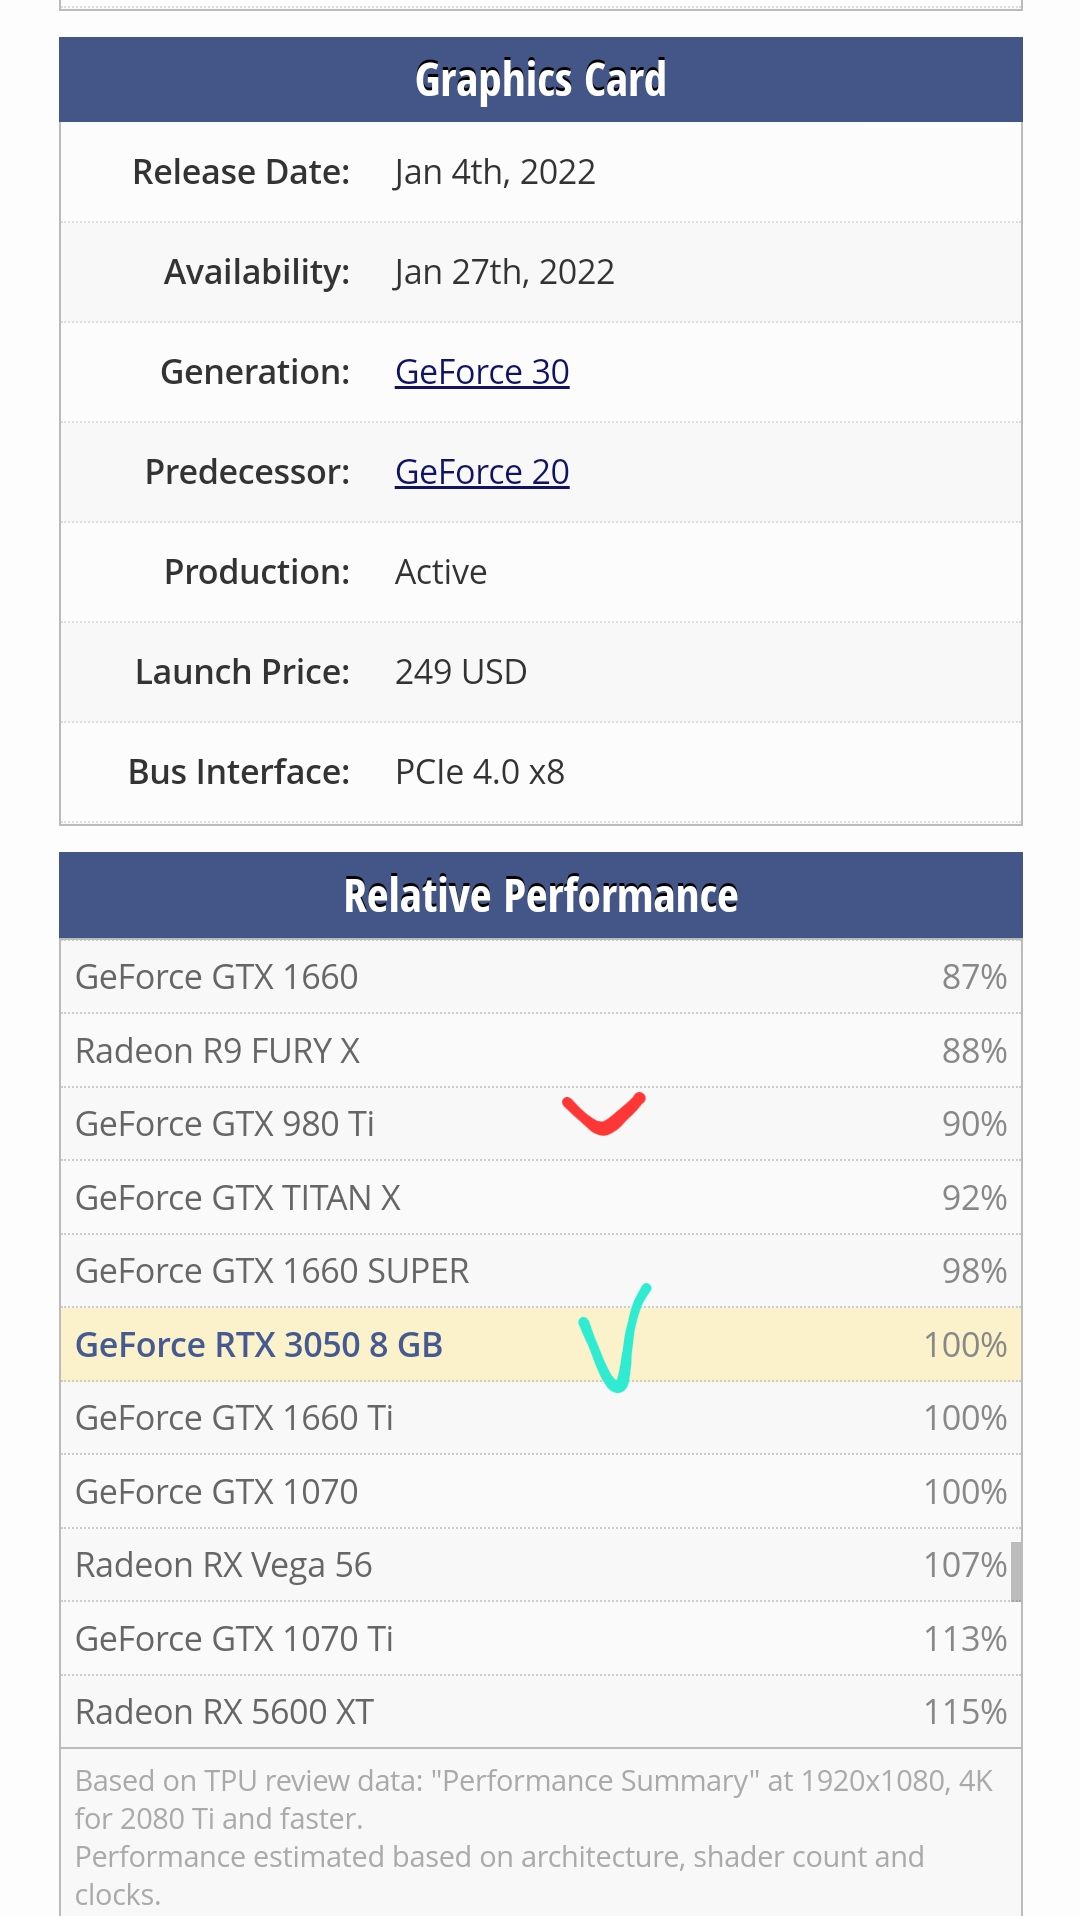The width and height of the screenshot is (1080, 1916).
Task: Click the Relative Performance section header
Action: point(540,895)
